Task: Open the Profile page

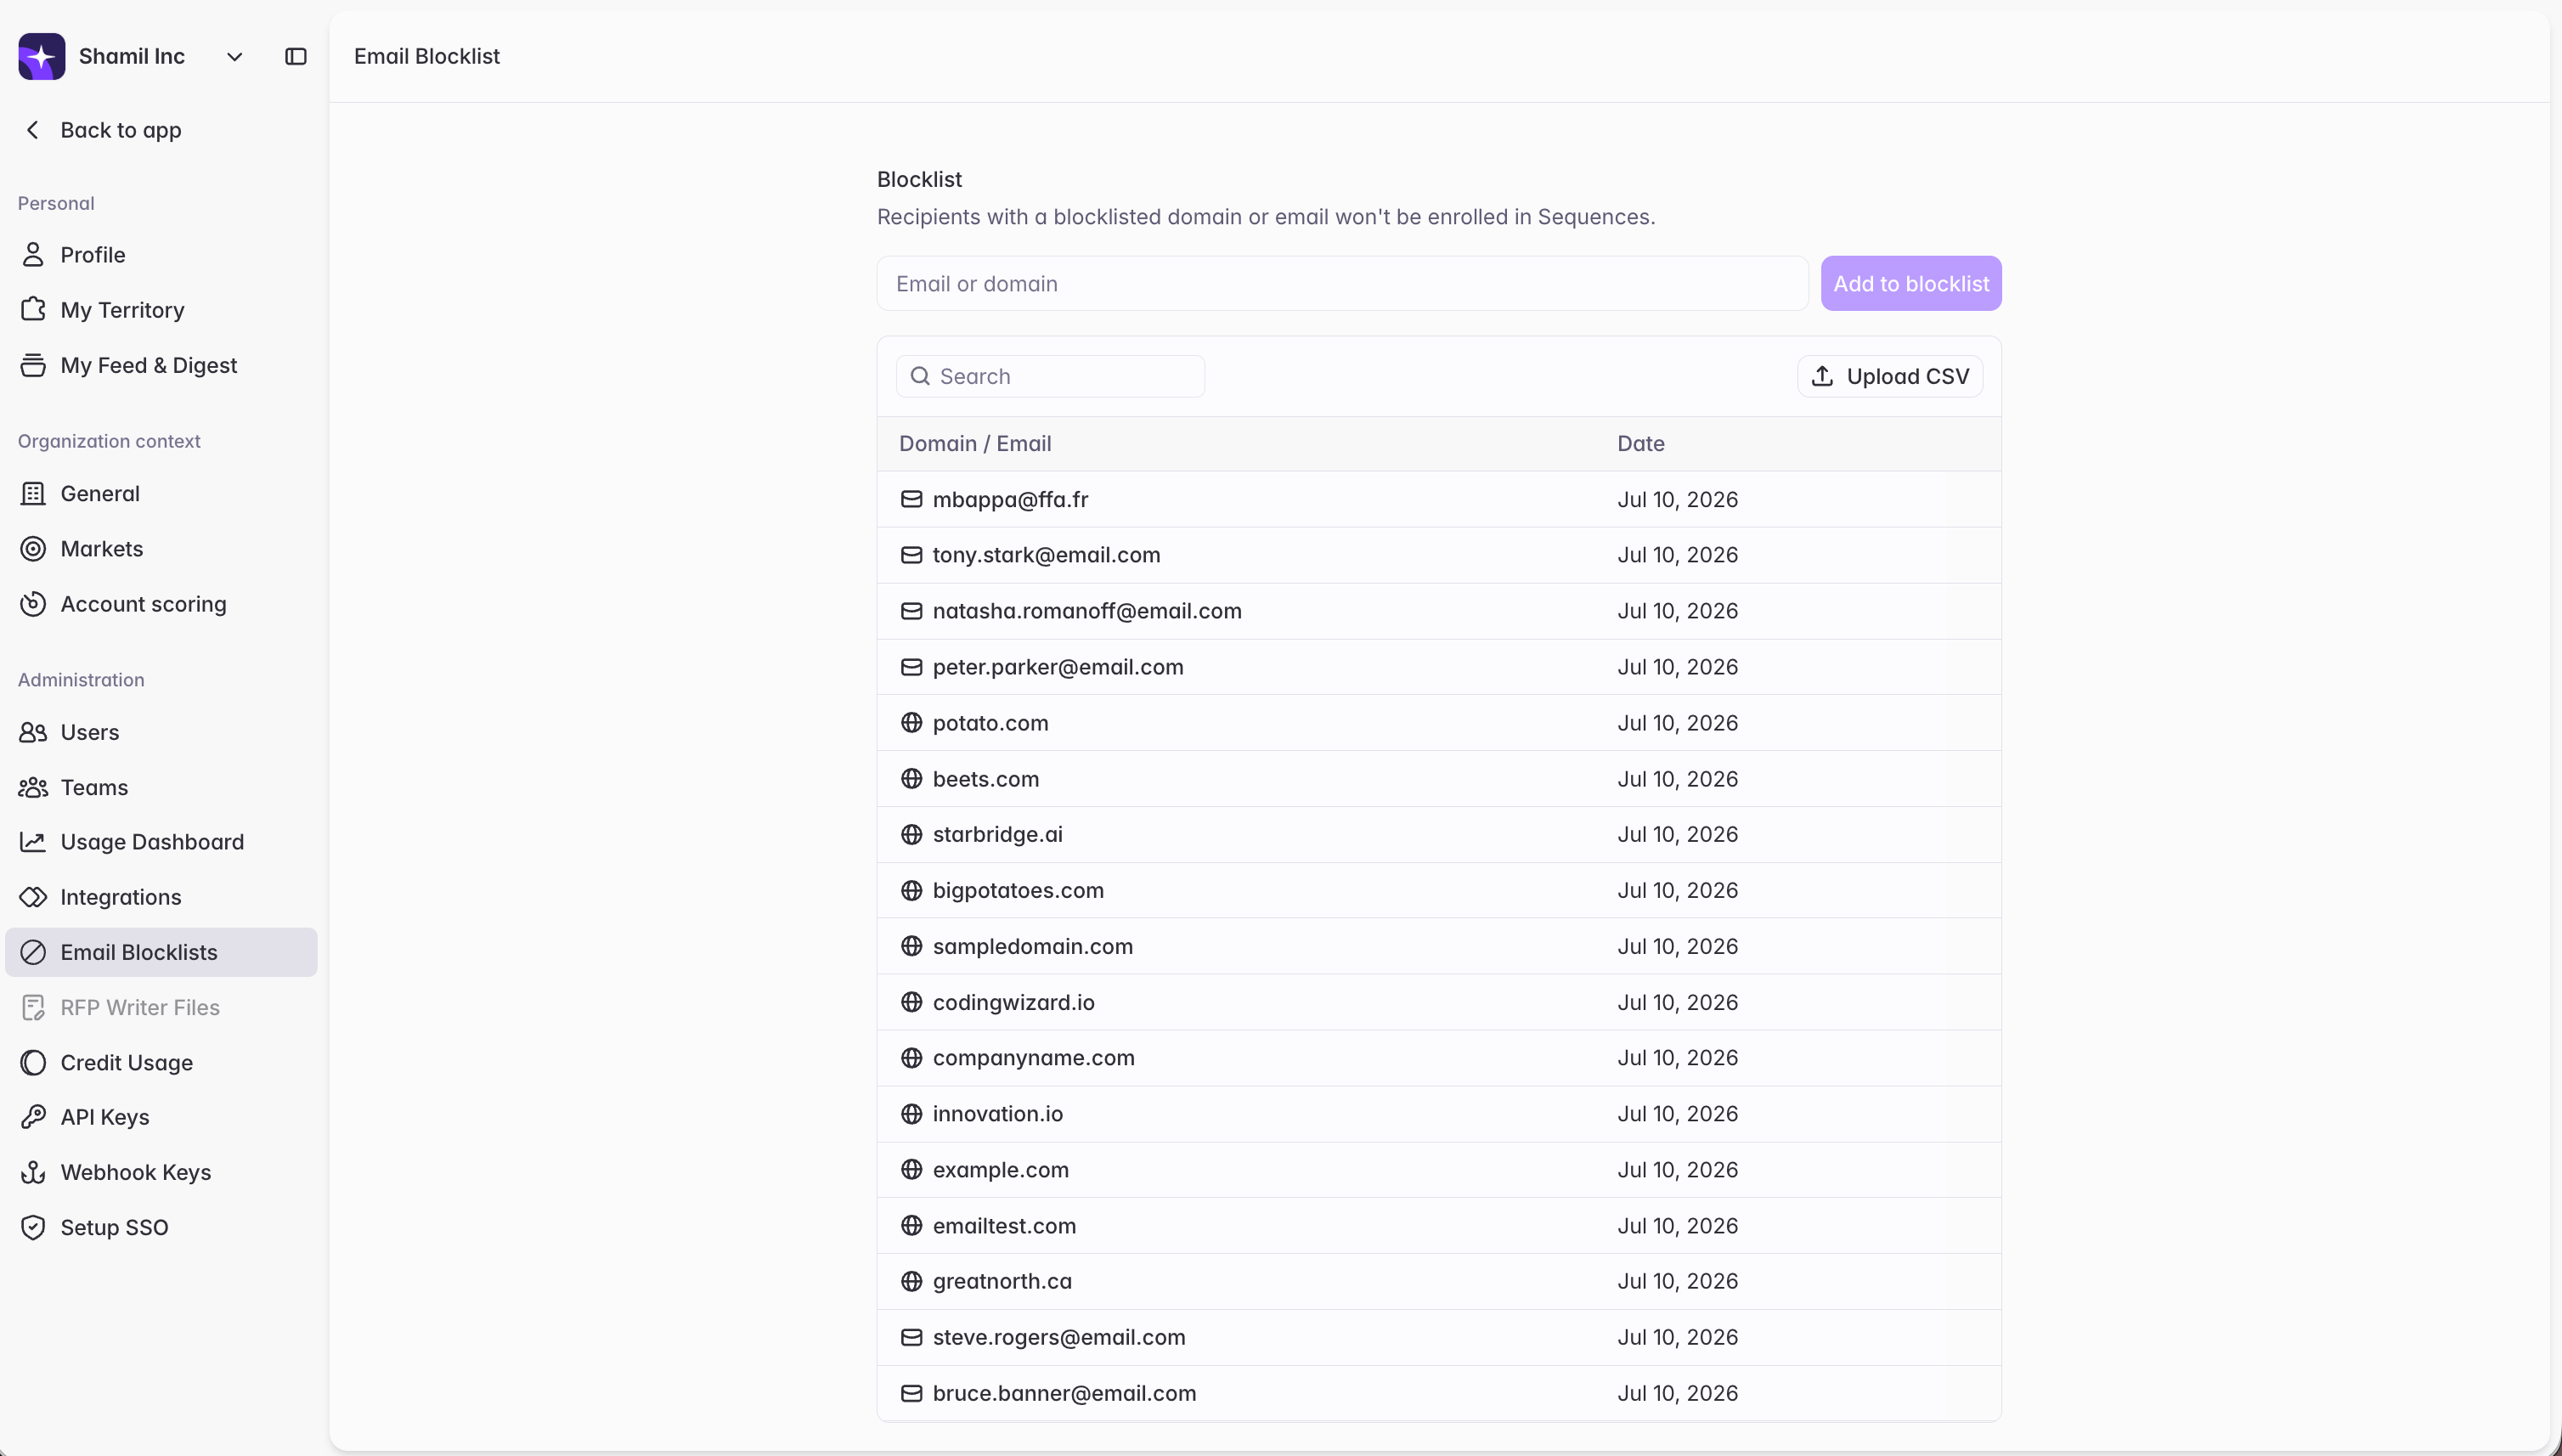Action: 161,255
